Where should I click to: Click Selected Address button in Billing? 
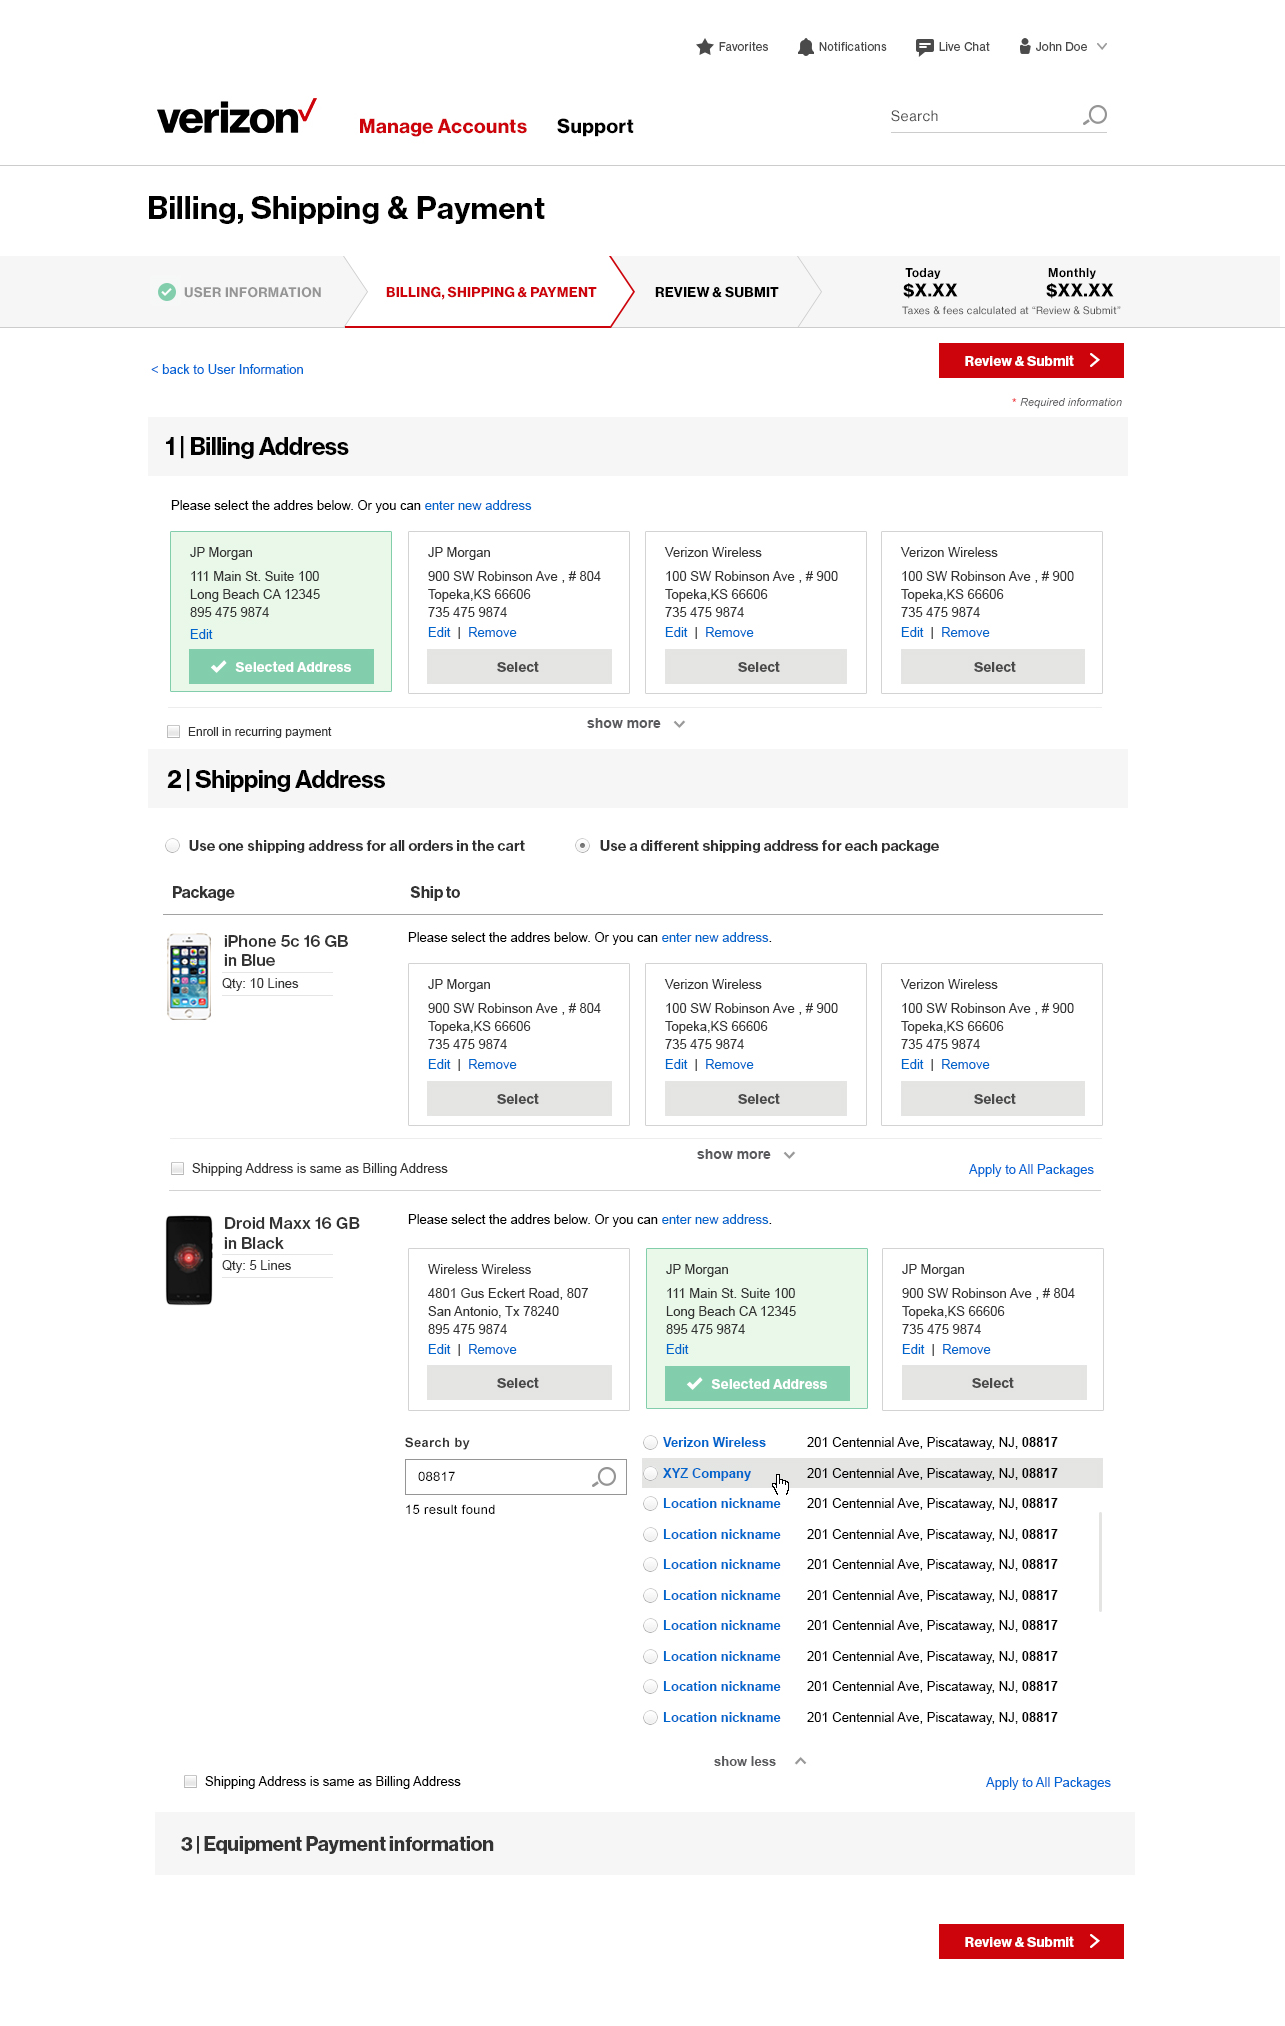(281, 667)
